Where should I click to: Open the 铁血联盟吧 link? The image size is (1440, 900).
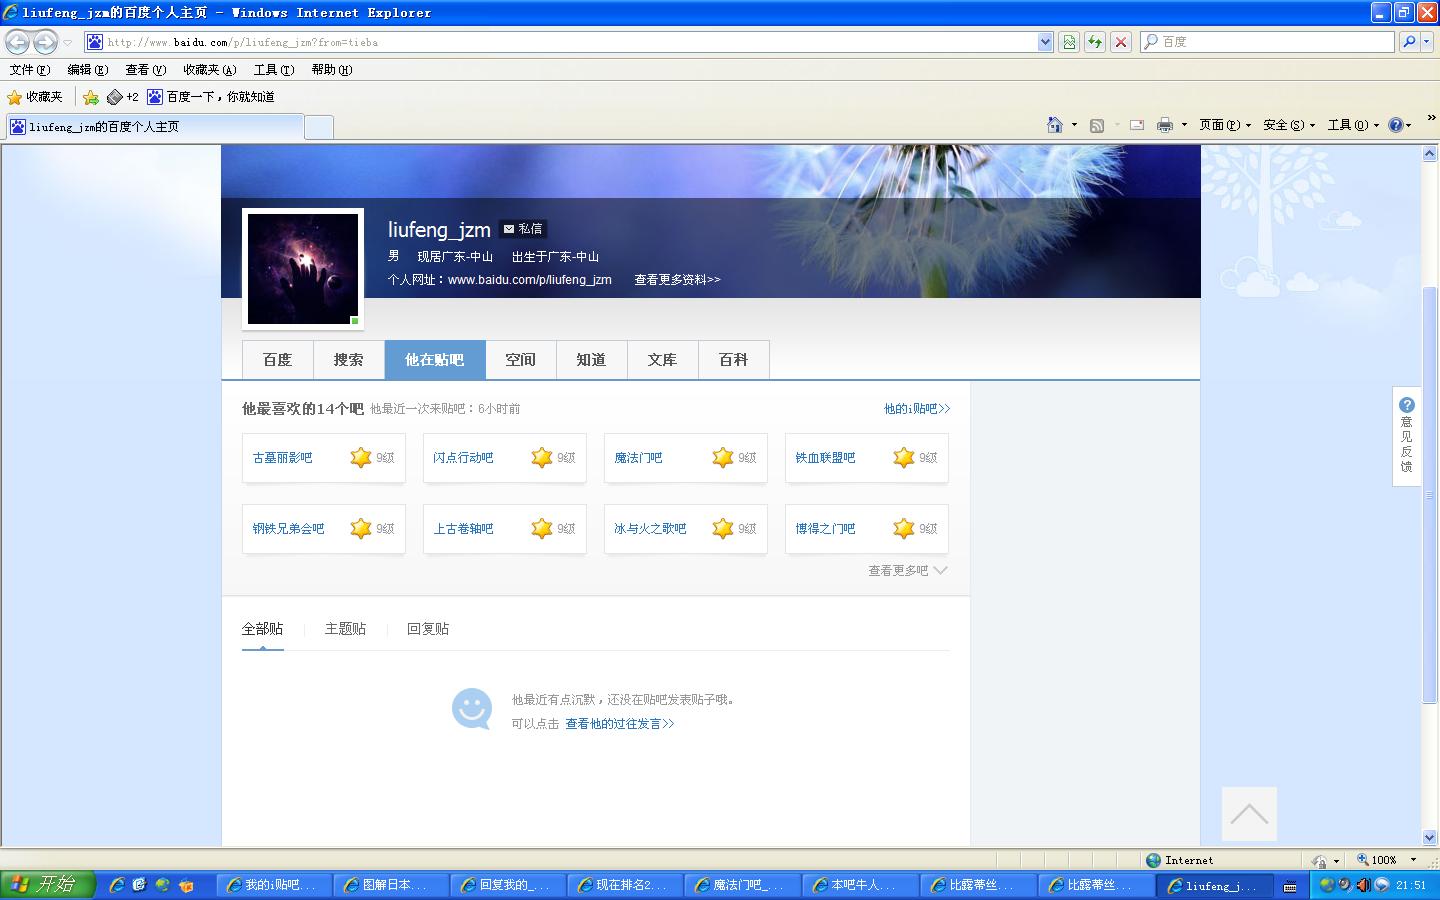(825, 458)
